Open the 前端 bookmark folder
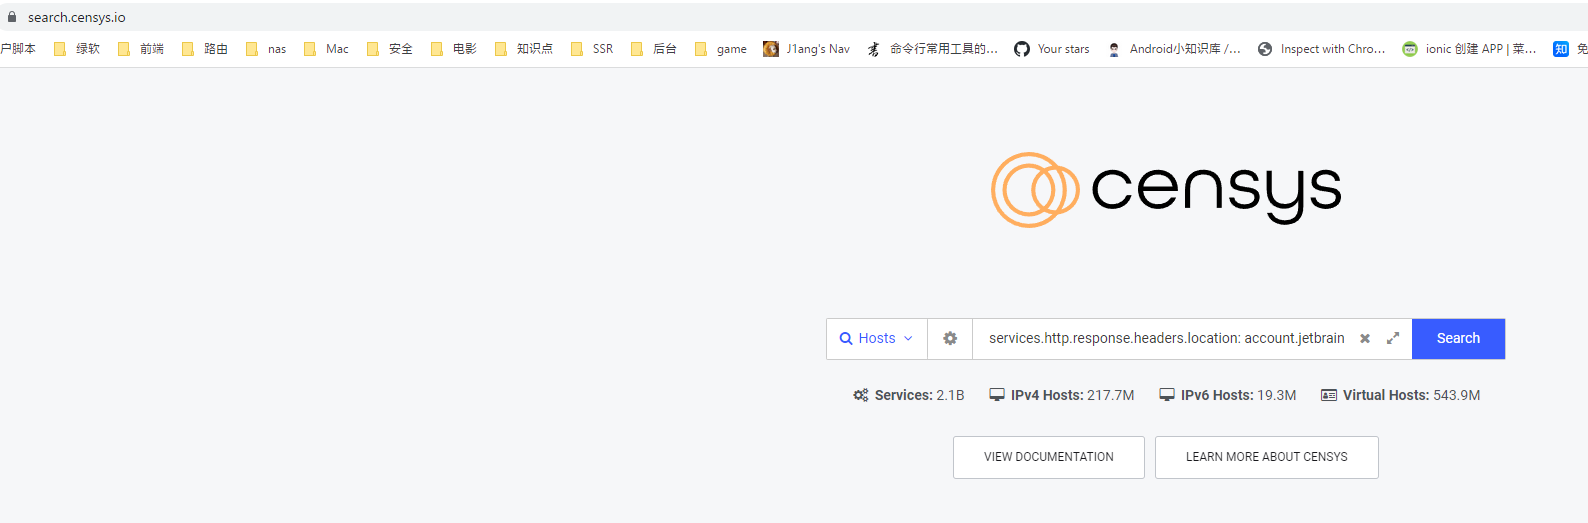Screen dimensions: 1588x523 [141, 49]
